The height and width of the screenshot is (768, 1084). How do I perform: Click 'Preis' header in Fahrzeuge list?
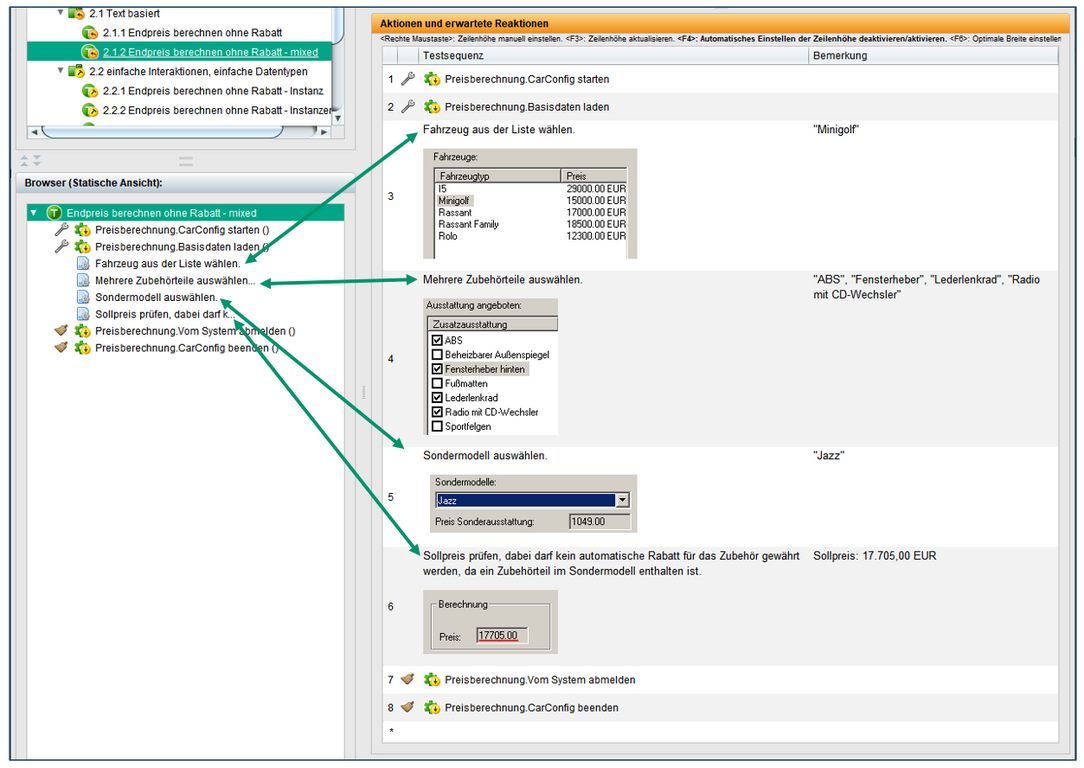click(x=594, y=176)
